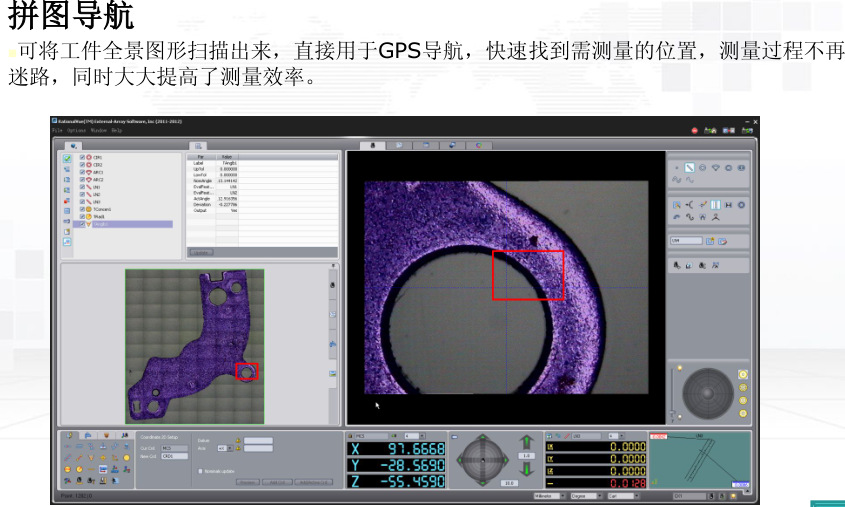Image resolution: width=845 pixels, height=507 pixels.
Task: Open the Axis selection dropdown
Action: click(x=224, y=447)
